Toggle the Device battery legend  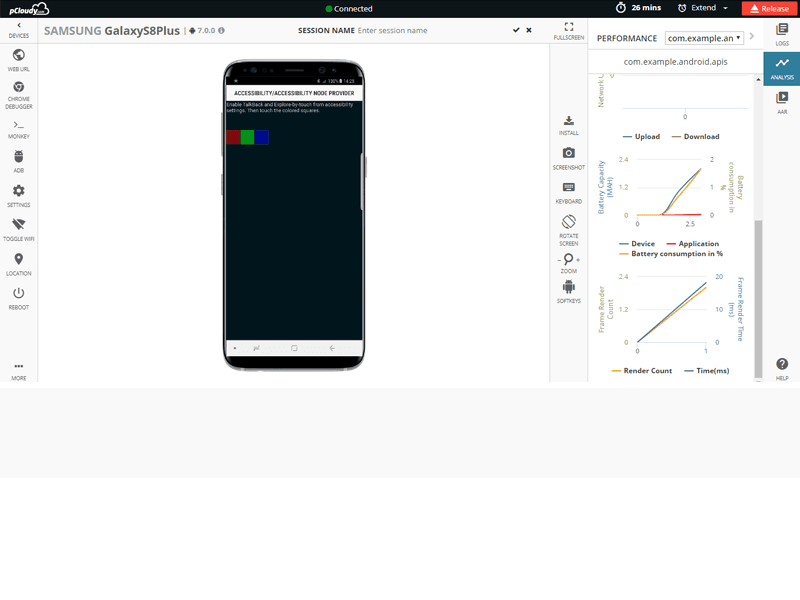[637, 244]
